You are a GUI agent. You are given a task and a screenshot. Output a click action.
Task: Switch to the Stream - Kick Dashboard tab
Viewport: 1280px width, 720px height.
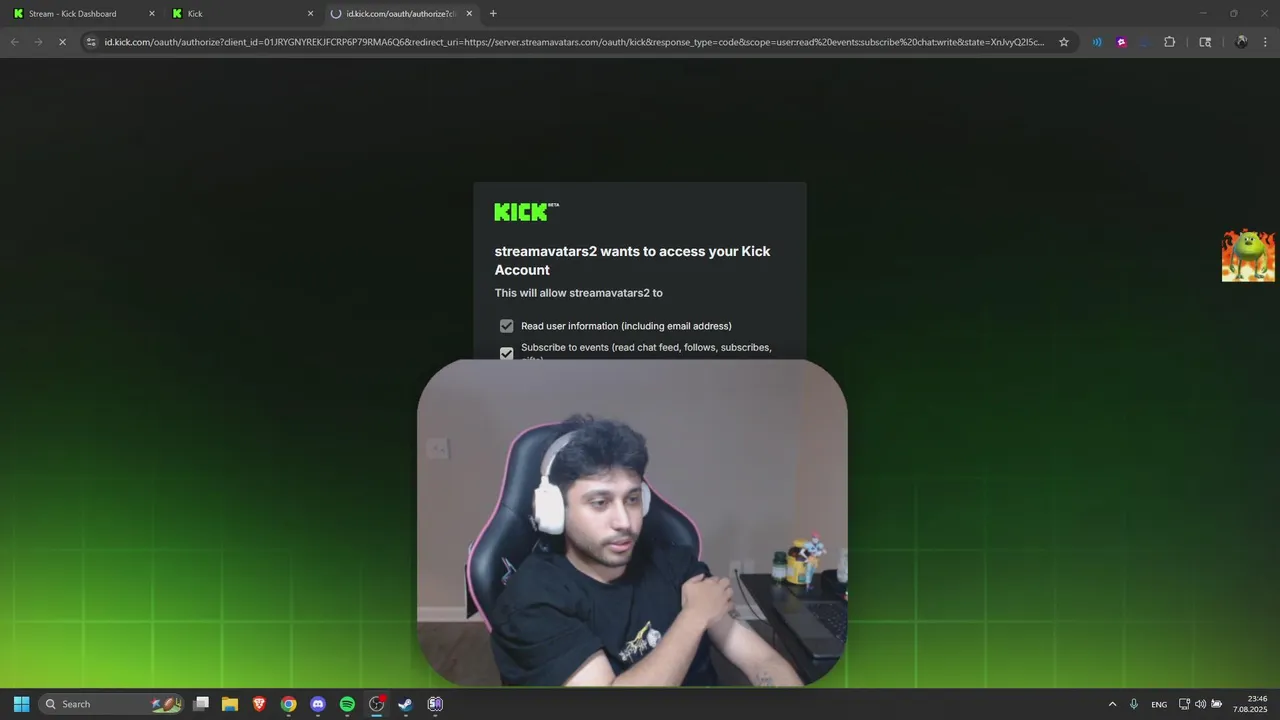[82, 14]
